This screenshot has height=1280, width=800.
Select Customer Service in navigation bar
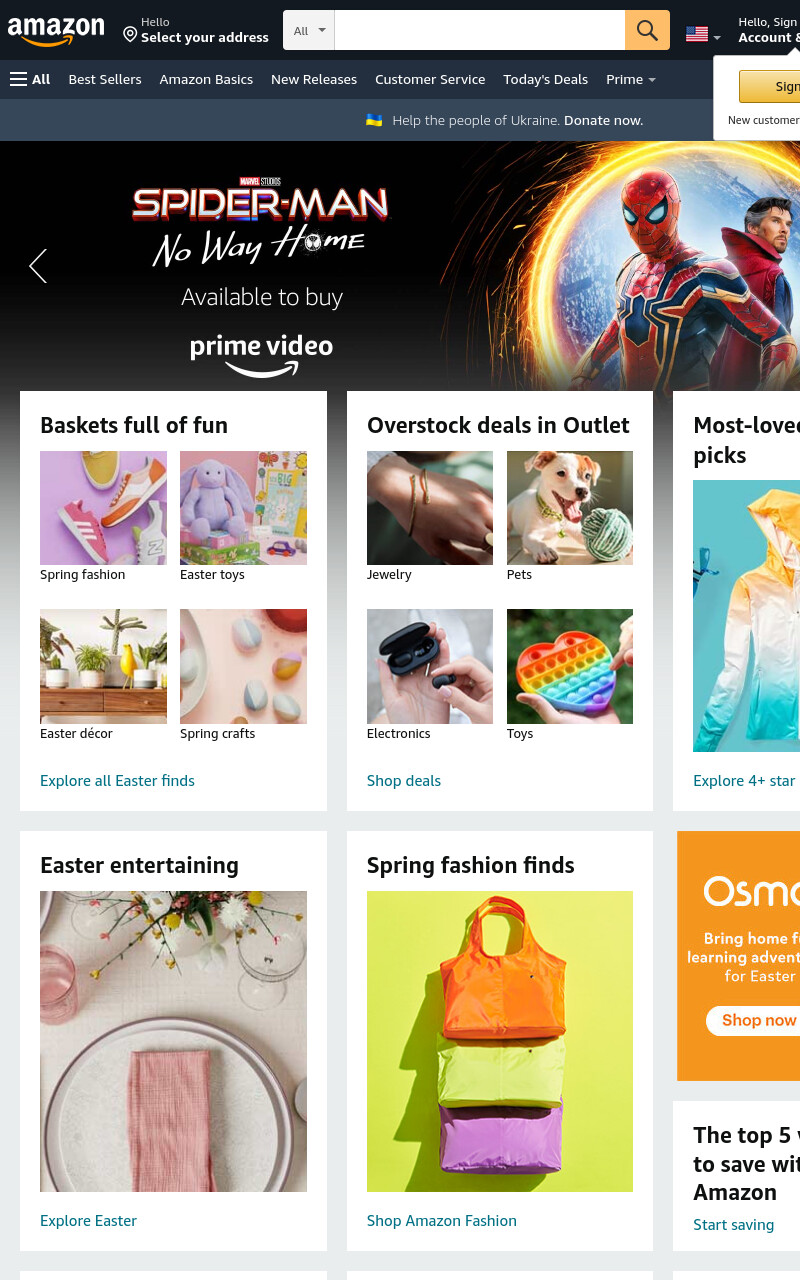[430, 79]
